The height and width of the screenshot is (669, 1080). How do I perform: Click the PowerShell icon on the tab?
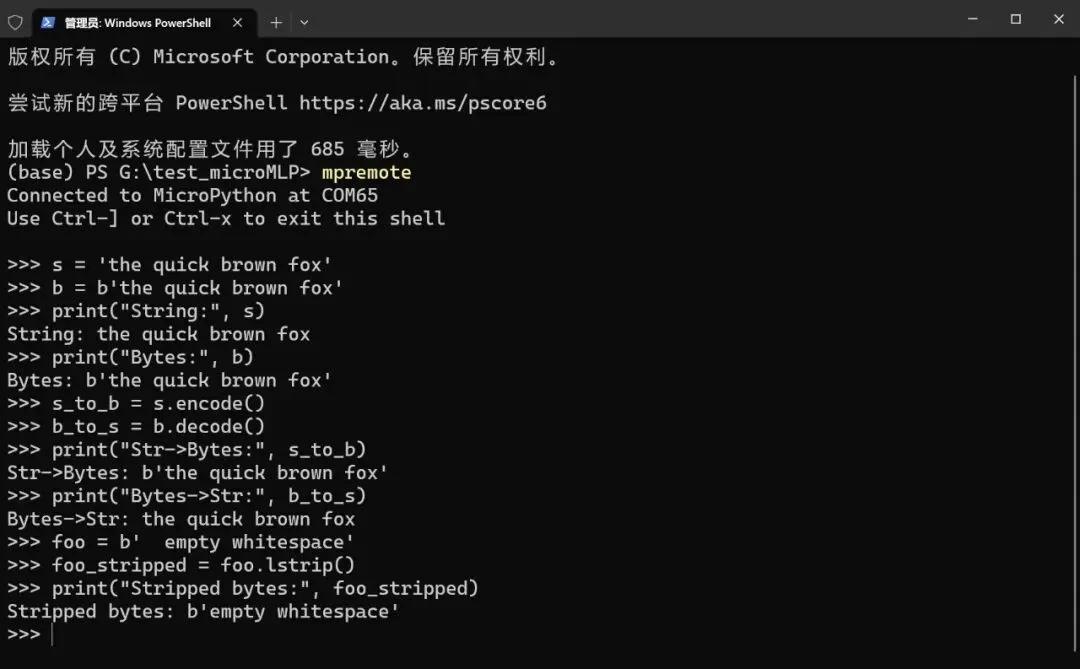[48, 22]
